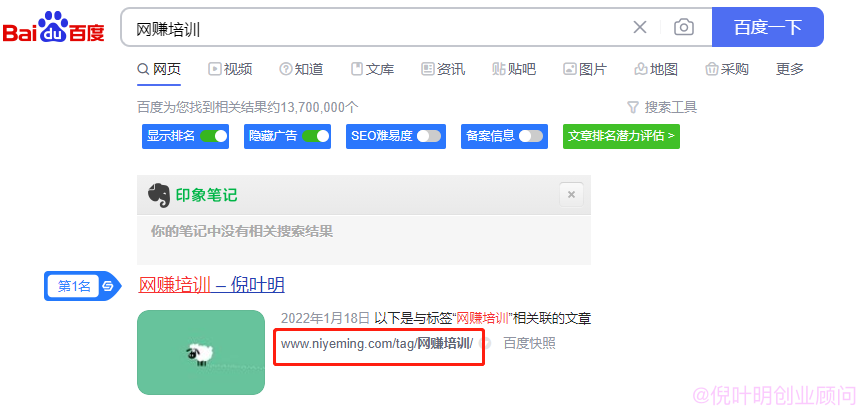Click the Baidu logo

pos(54,27)
